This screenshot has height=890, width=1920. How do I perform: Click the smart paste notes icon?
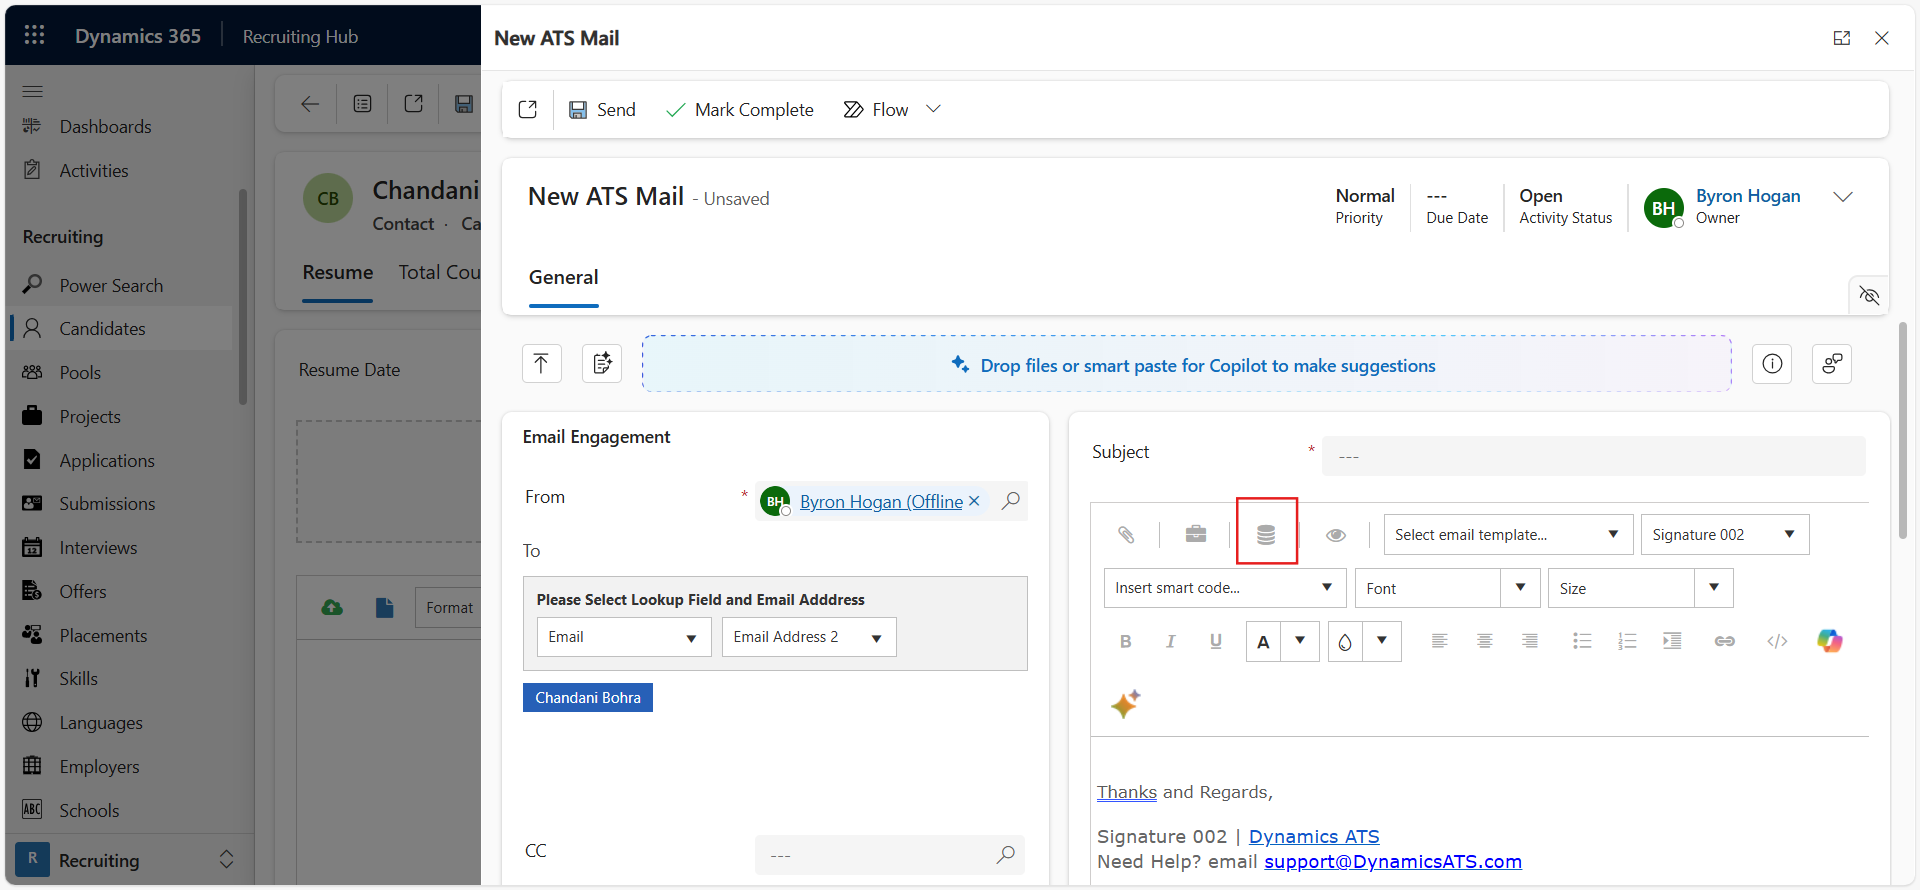click(602, 364)
